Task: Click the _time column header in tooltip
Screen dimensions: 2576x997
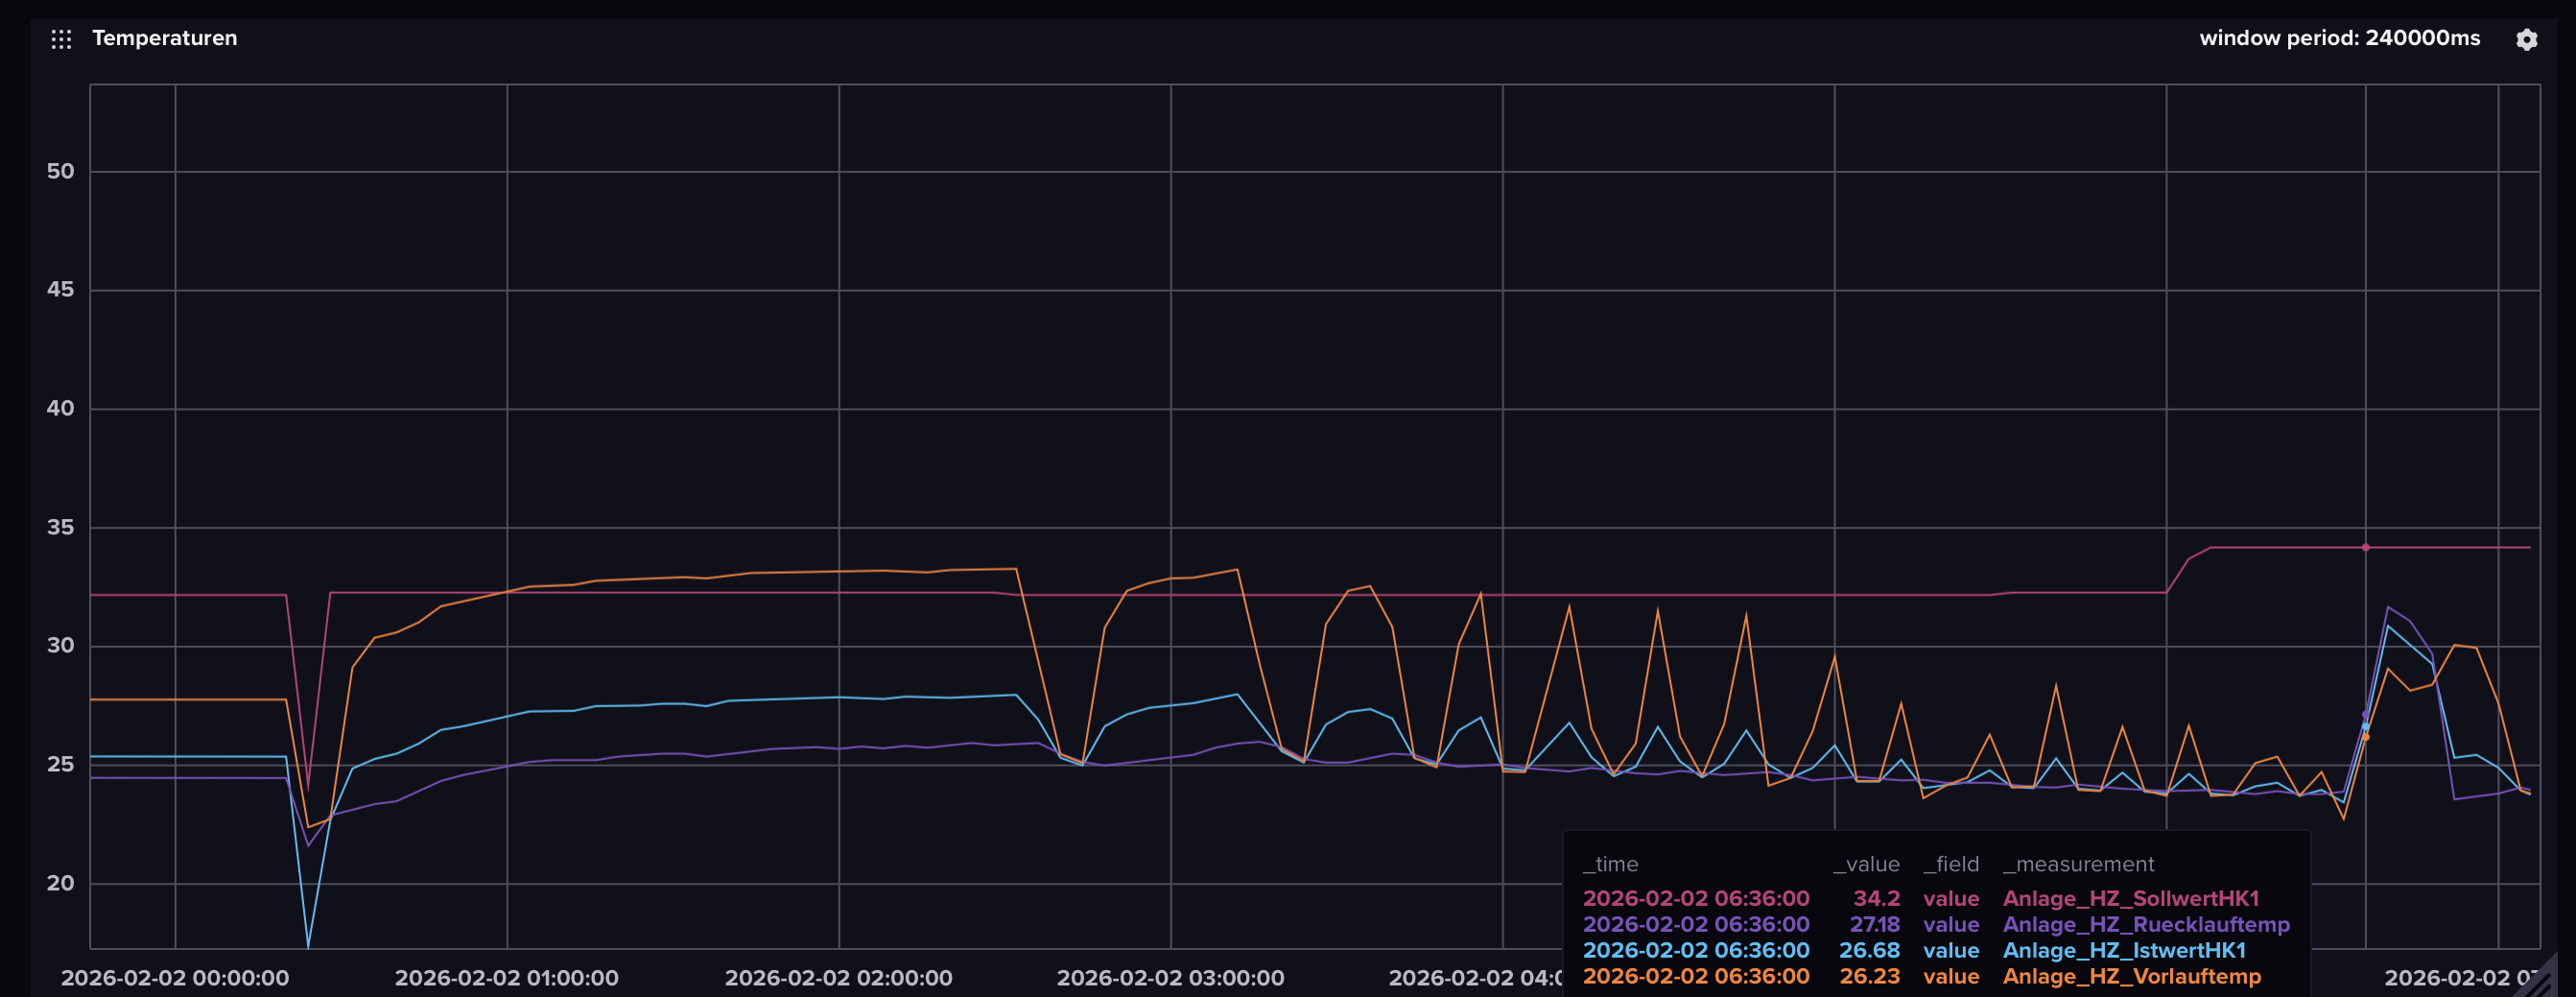Action: click(x=1610, y=864)
